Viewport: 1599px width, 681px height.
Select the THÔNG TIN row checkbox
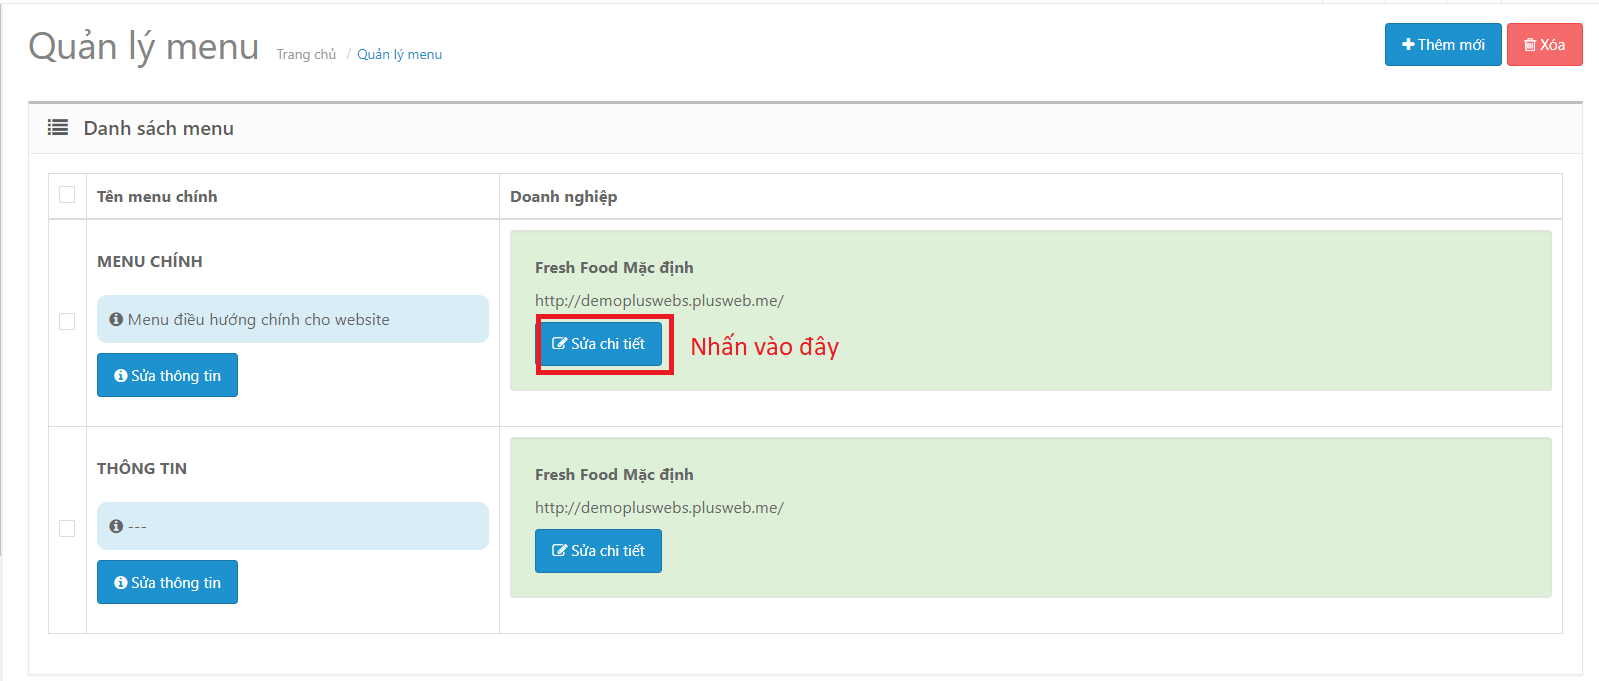pos(67,528)
